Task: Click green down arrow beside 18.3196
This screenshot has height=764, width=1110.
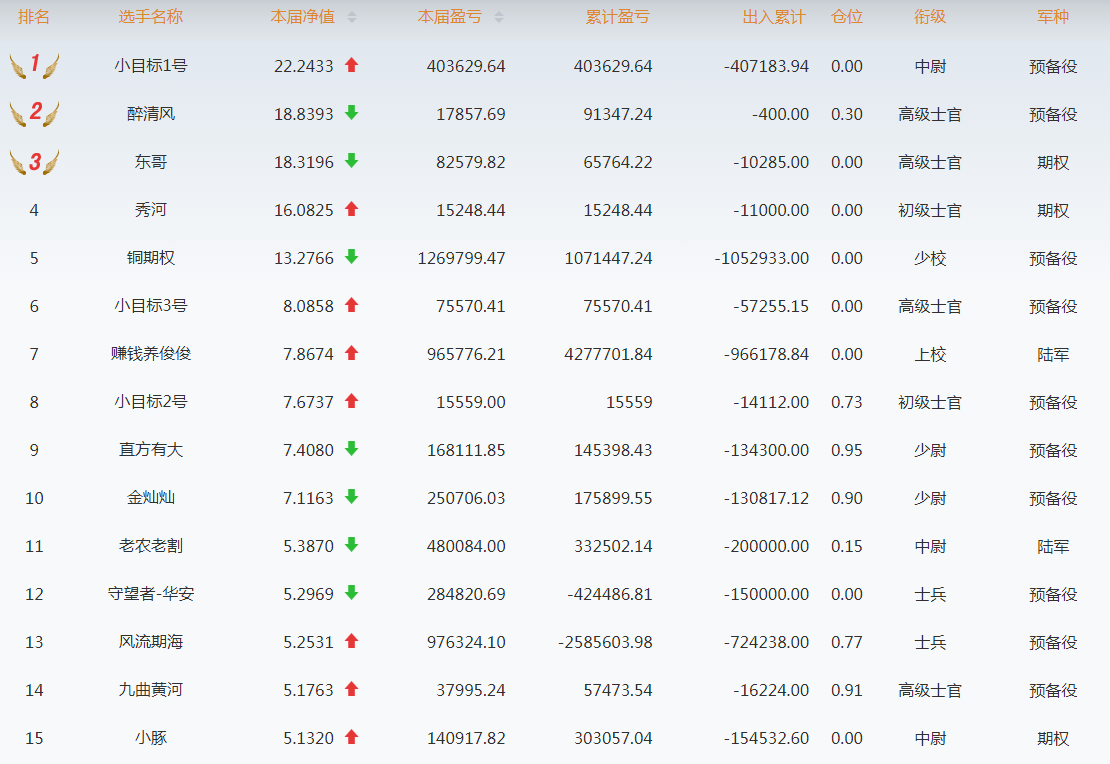Action: click(x=351, y=161)
